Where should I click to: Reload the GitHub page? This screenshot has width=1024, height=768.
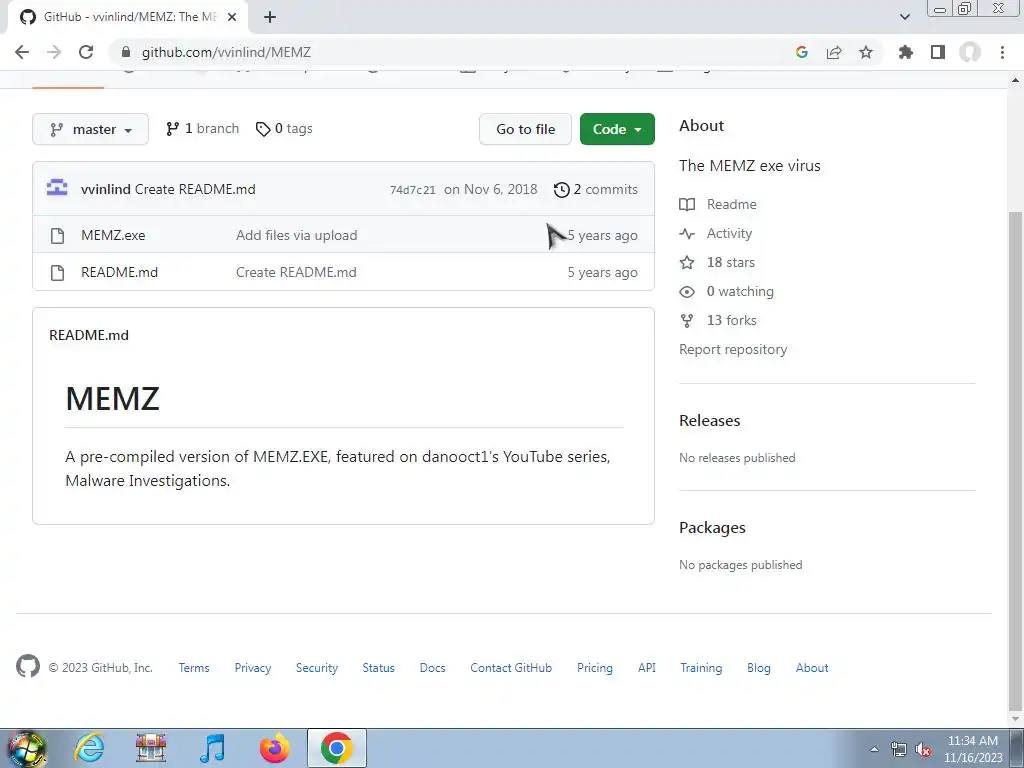coord(86,52)
